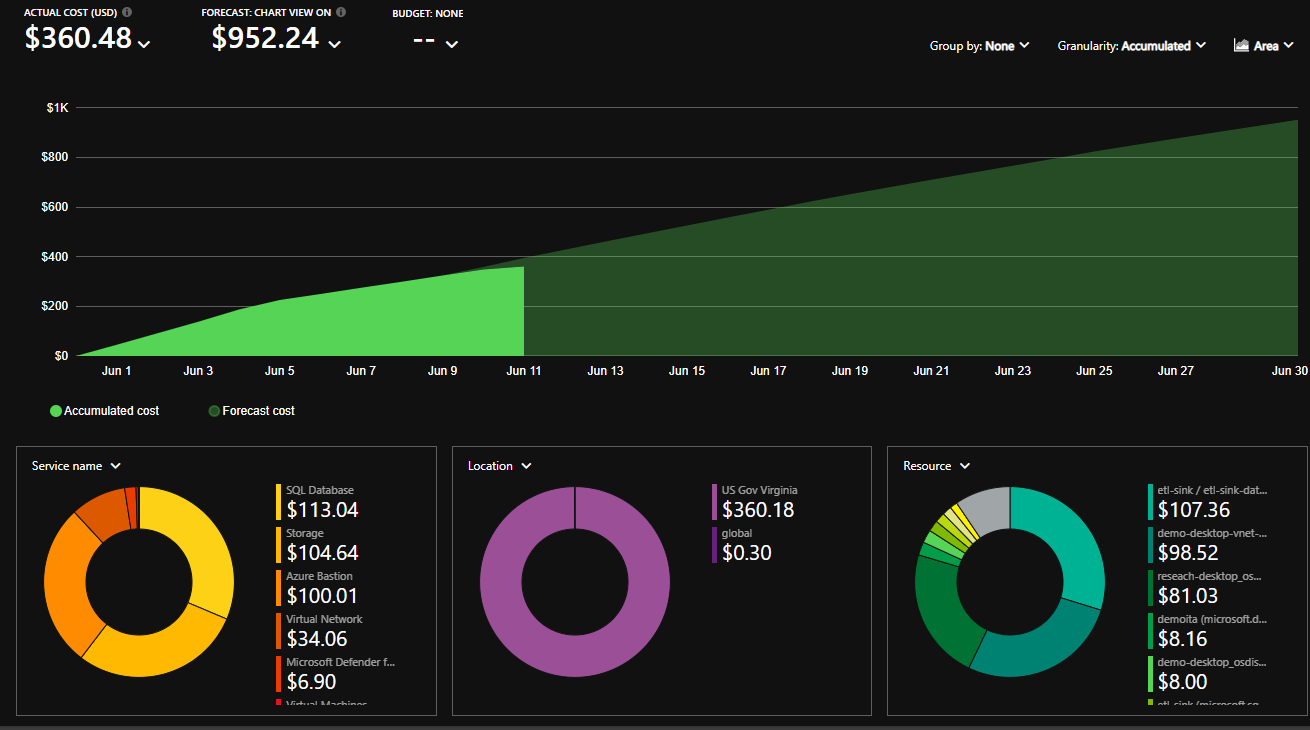Screen dimensions: 1310x730
Task: Click the US Gov Virginia purple swatch
Action: [714, 502]
